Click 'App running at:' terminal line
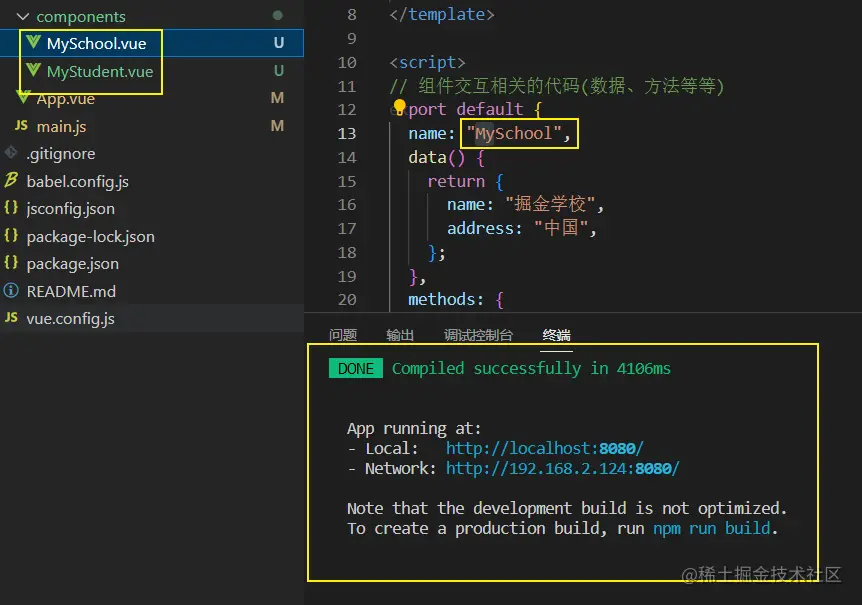The height and width of the screenshot is (605, 862). coord(414,429)
